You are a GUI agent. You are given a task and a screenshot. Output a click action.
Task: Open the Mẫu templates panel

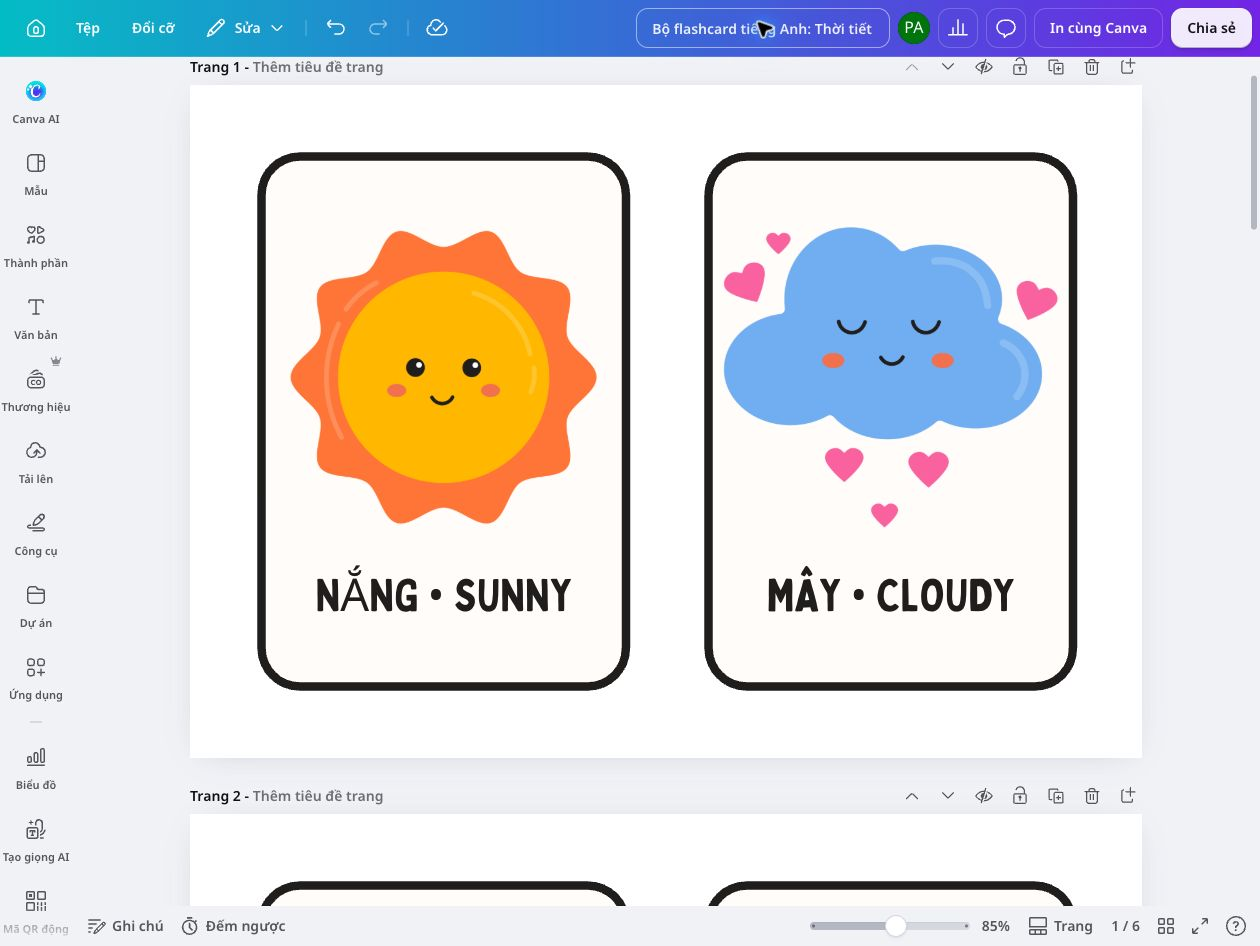[x=36, y=174]
